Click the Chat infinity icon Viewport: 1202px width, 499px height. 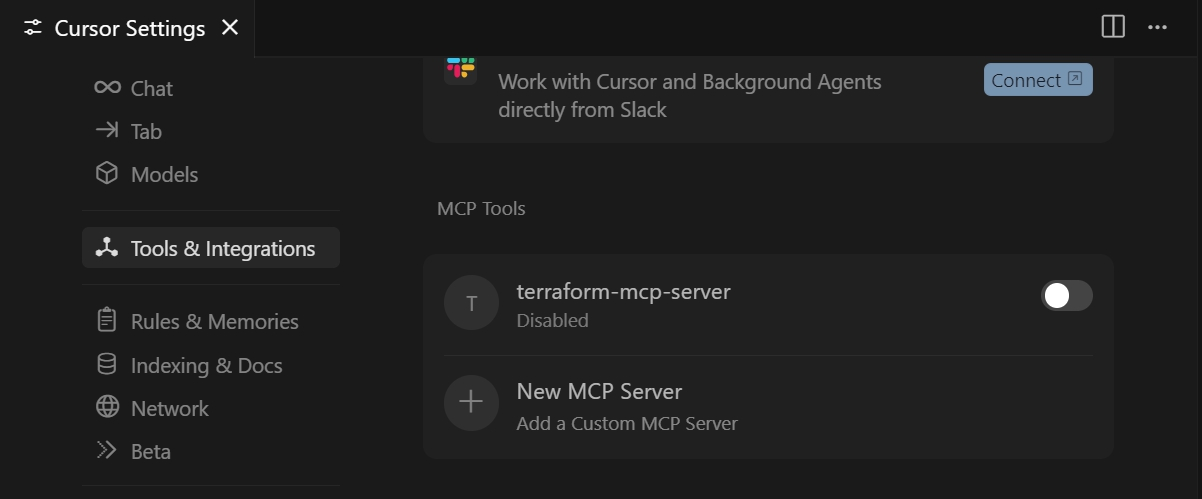[107, 88]
